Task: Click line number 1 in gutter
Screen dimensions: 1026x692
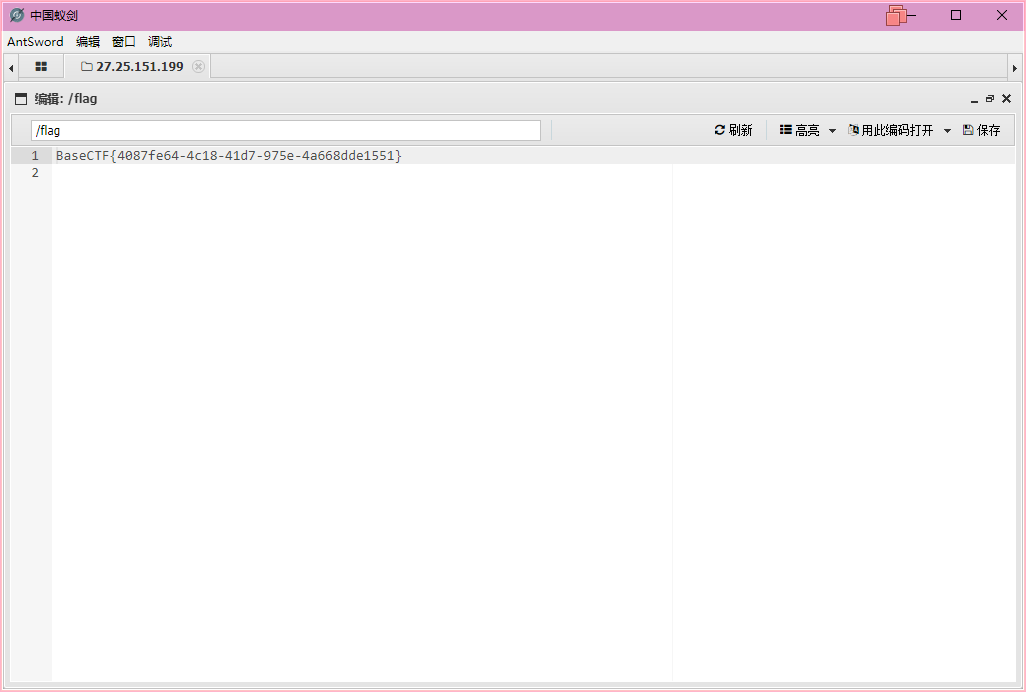Action: coord(34,156)
